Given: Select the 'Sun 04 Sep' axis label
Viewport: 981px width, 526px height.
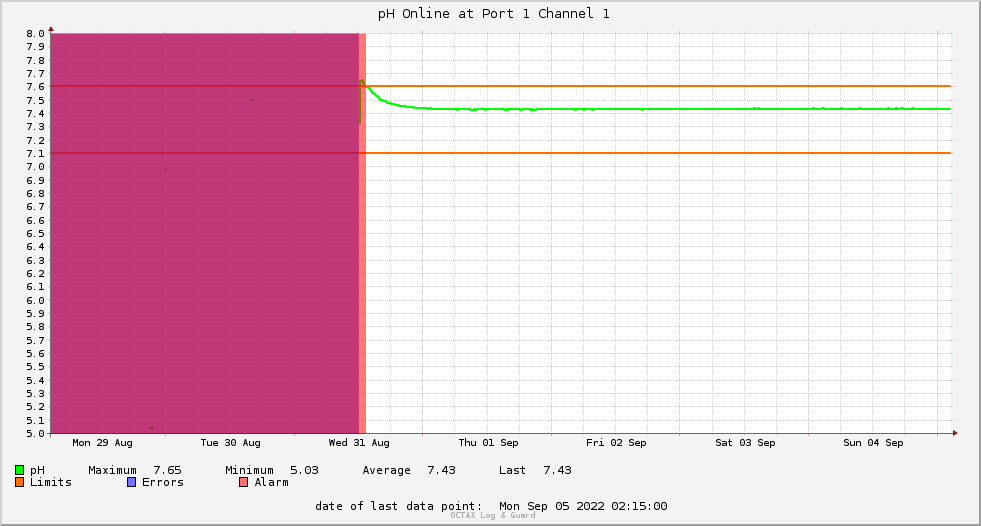Looking at the screenshot, I should (873, 443).
